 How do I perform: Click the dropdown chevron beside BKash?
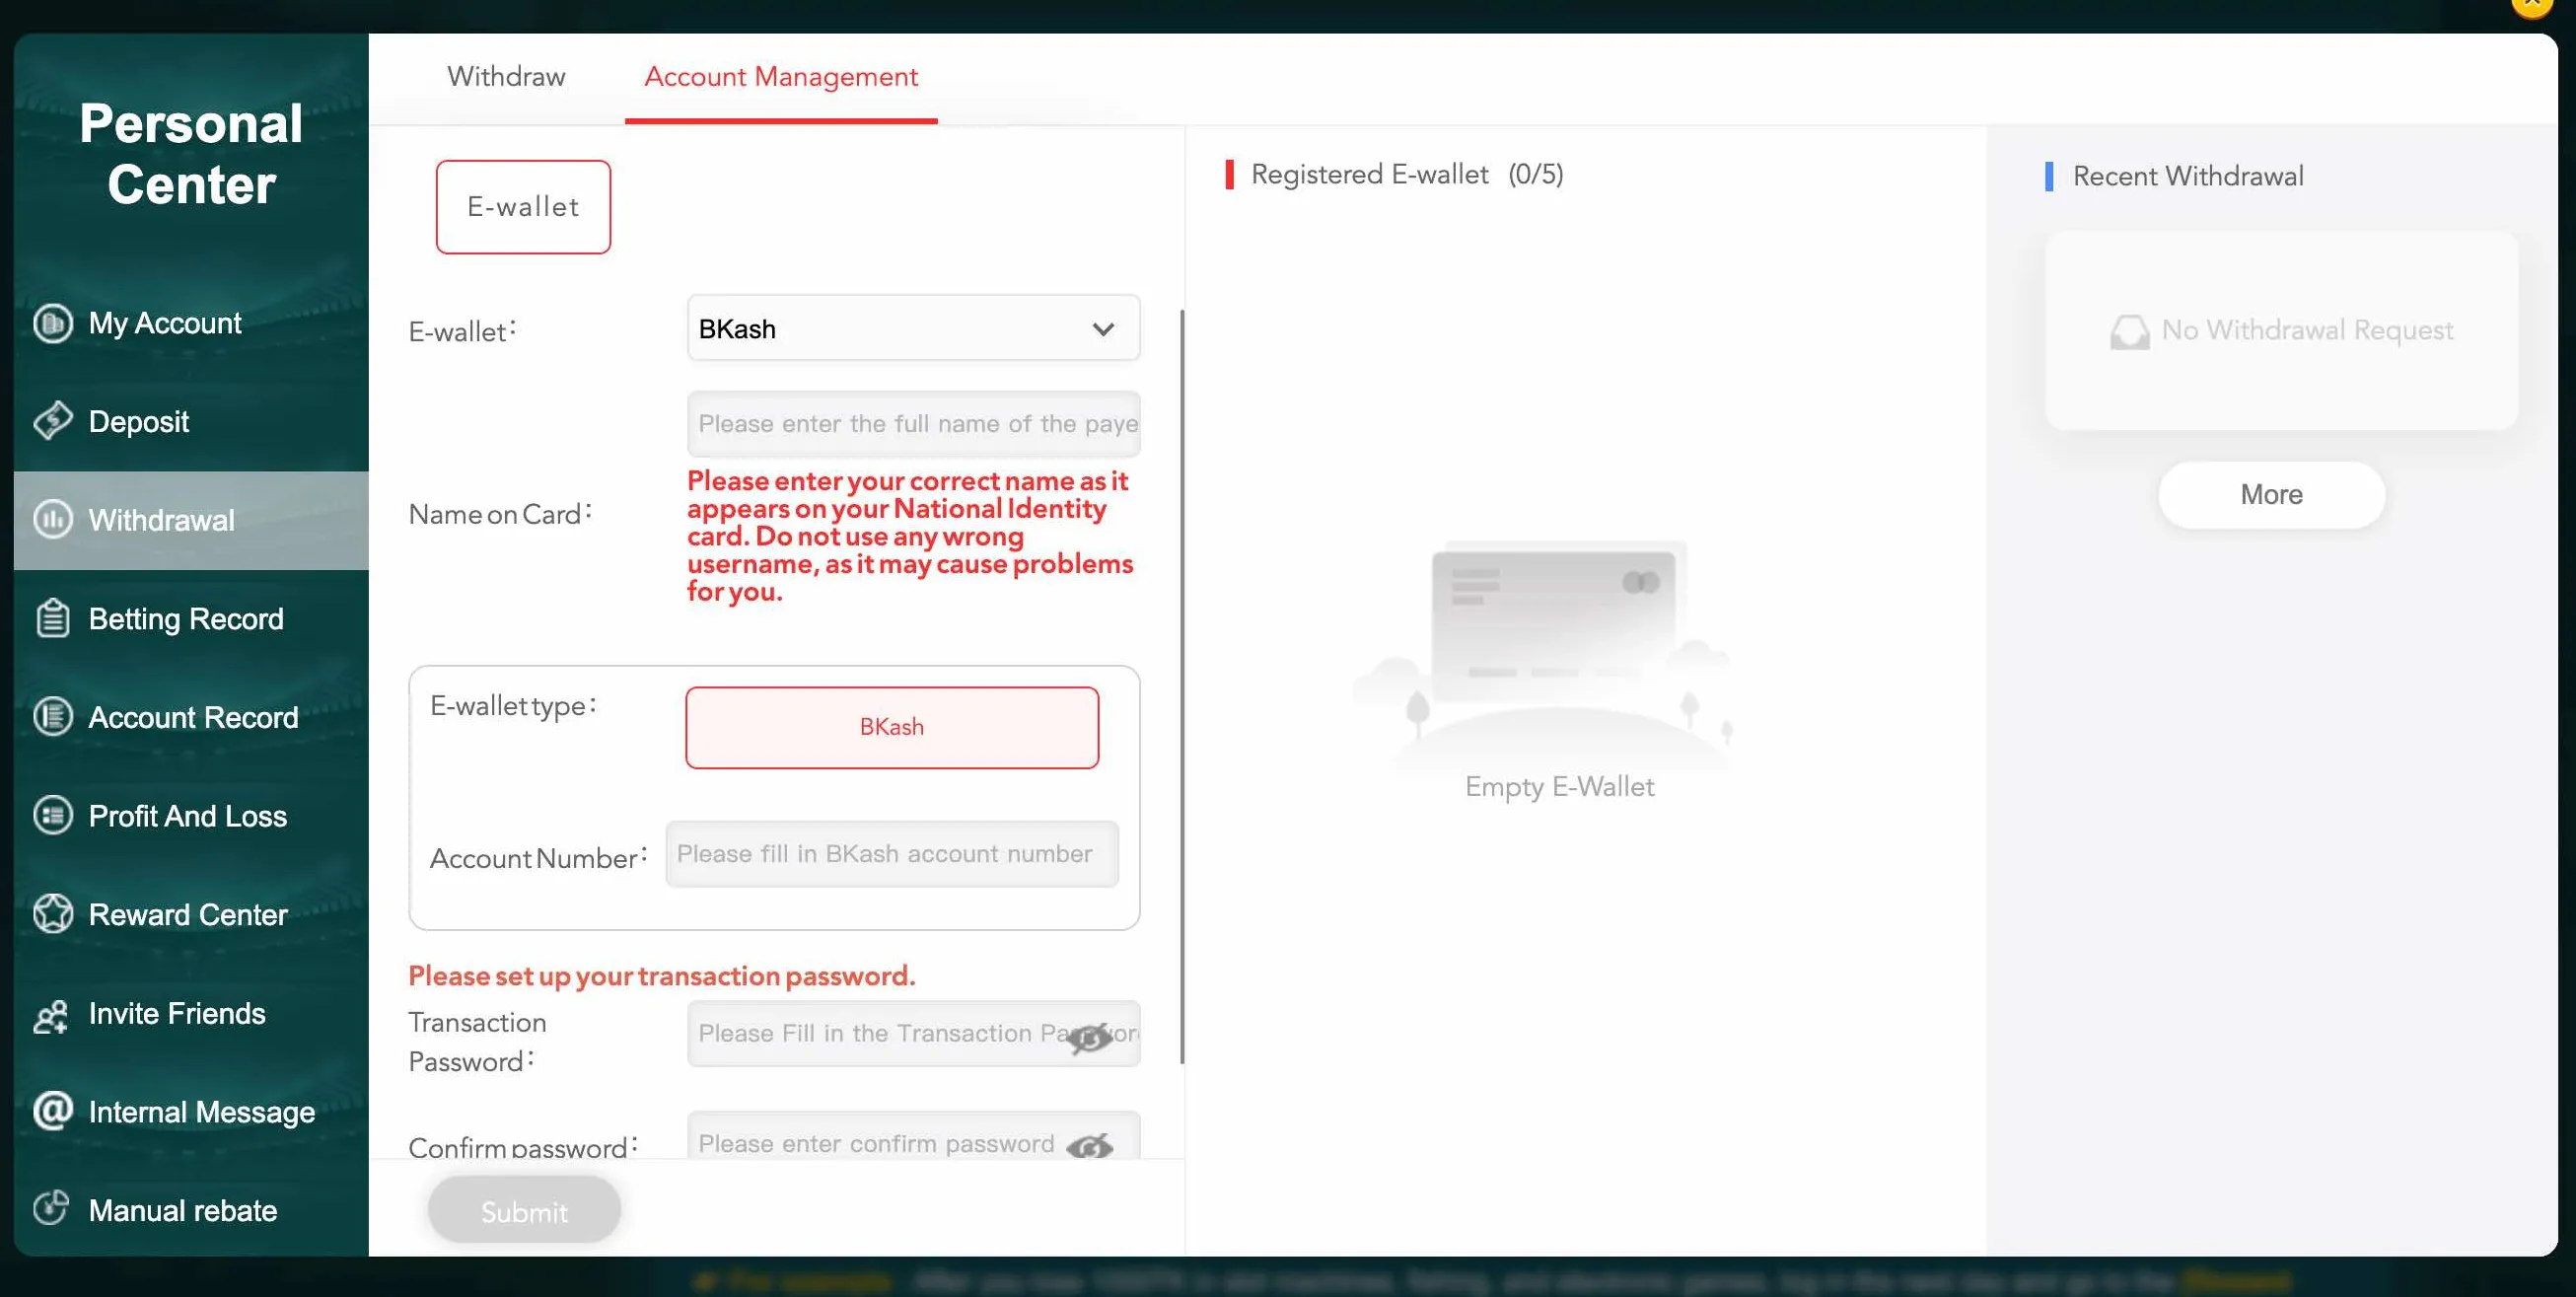pyautogui.click(x=1103, y=329)
